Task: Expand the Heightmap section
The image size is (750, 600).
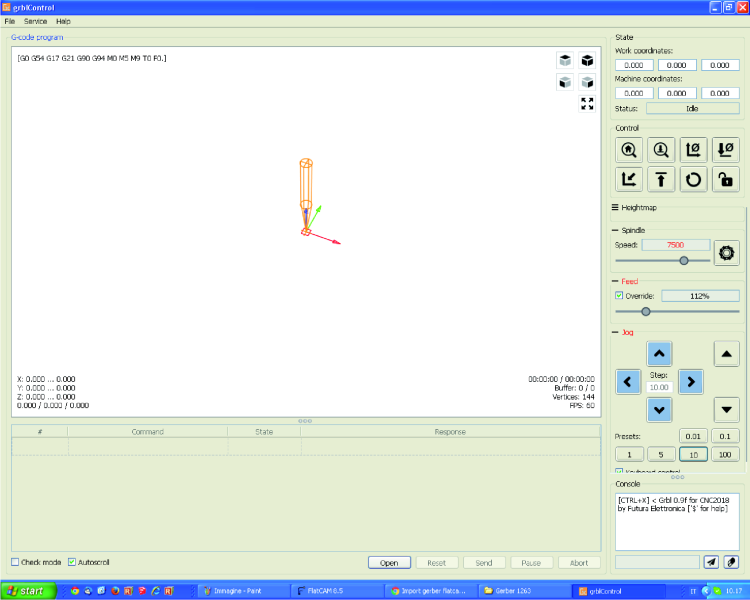Action: pos(634,207)
